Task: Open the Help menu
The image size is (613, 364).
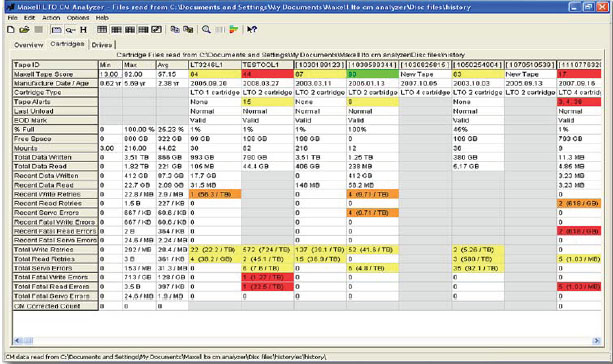Action: click(x=102, y=18)
